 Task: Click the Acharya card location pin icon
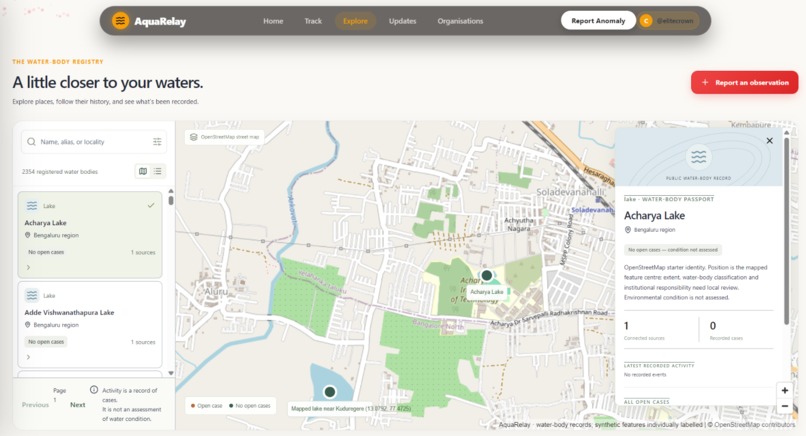point(28,235)
